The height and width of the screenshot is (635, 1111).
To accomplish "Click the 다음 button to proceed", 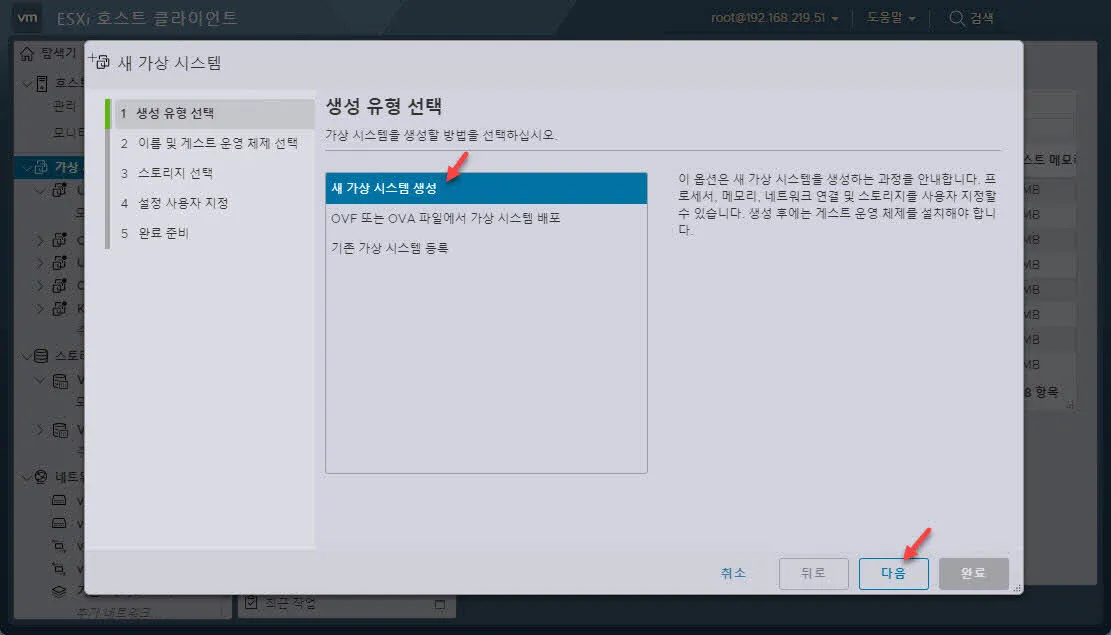I will click(894, 573).
